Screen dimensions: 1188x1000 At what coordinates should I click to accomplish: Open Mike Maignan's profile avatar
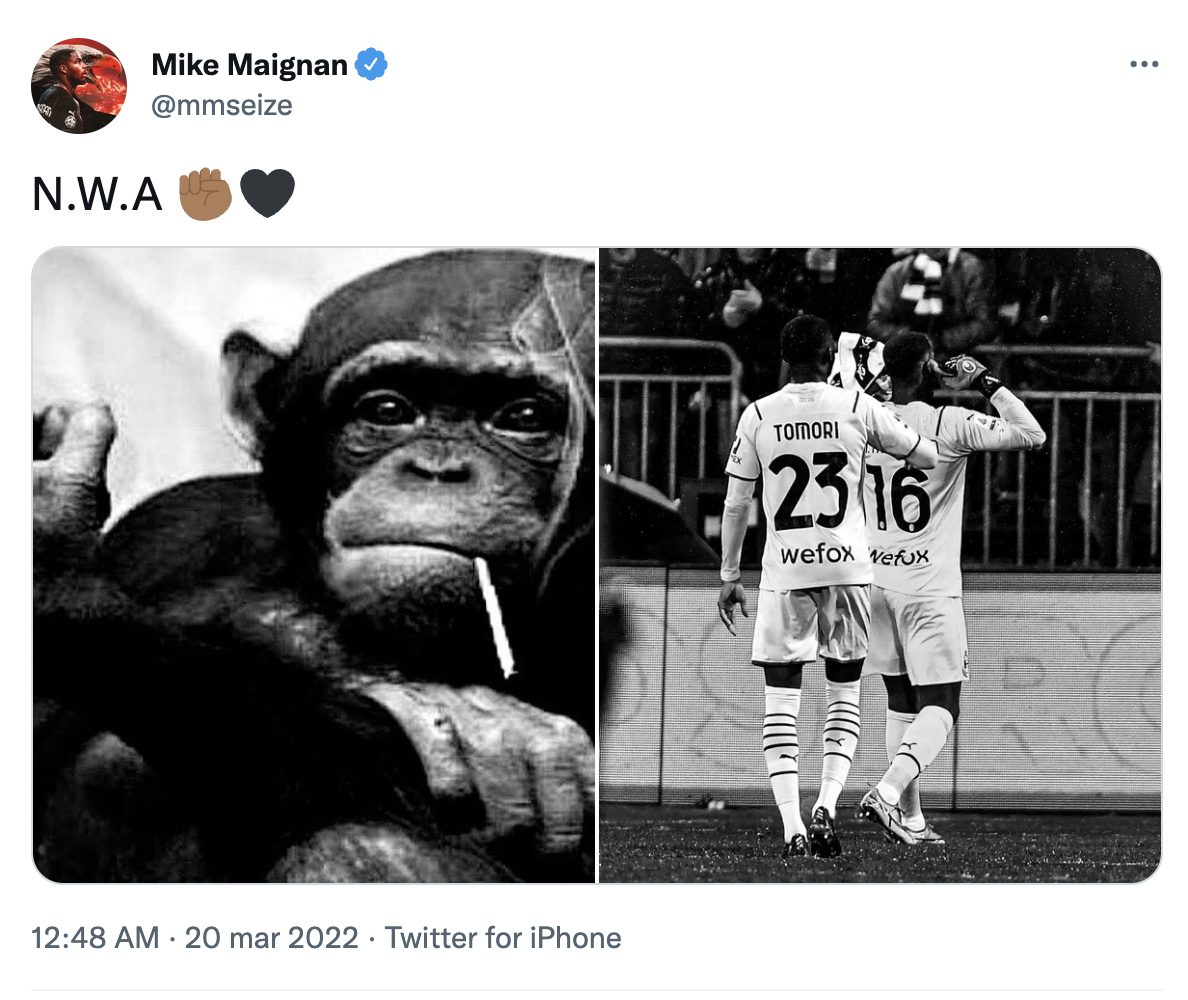[x=79, y=86]
